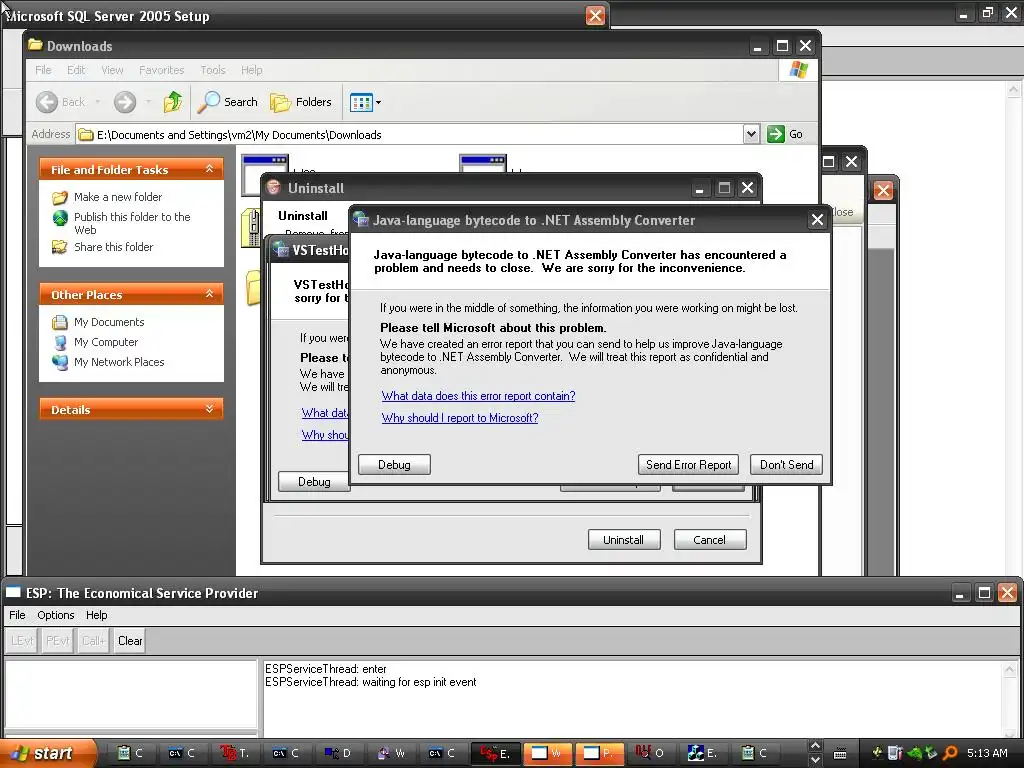Open the Address bar dropdown arrow
Screen dimensions: 1024x768
751,134
